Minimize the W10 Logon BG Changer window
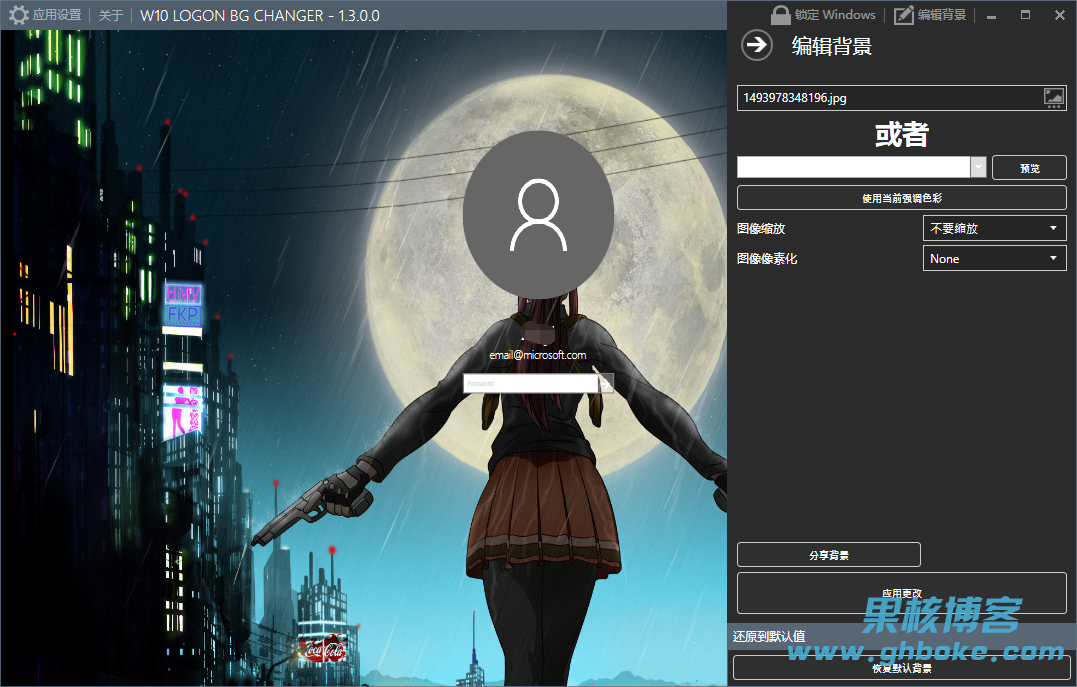The image size is (1077, 687). pos(990,15)
